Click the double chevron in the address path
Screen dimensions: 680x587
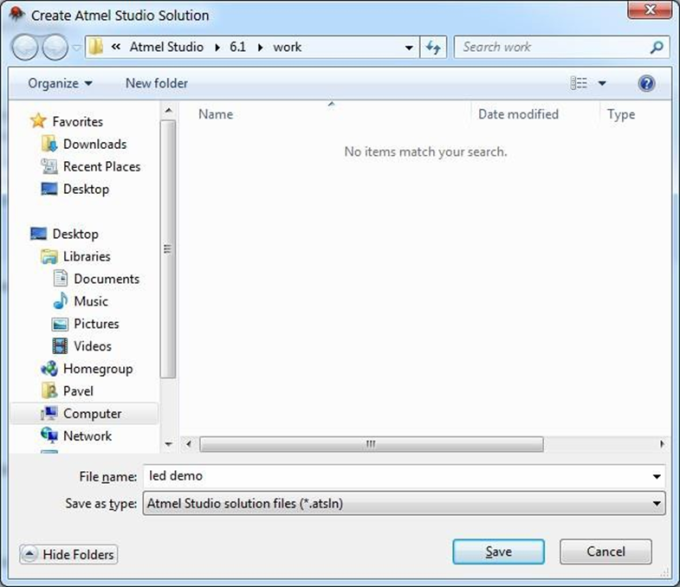click(x=115, y=47)
